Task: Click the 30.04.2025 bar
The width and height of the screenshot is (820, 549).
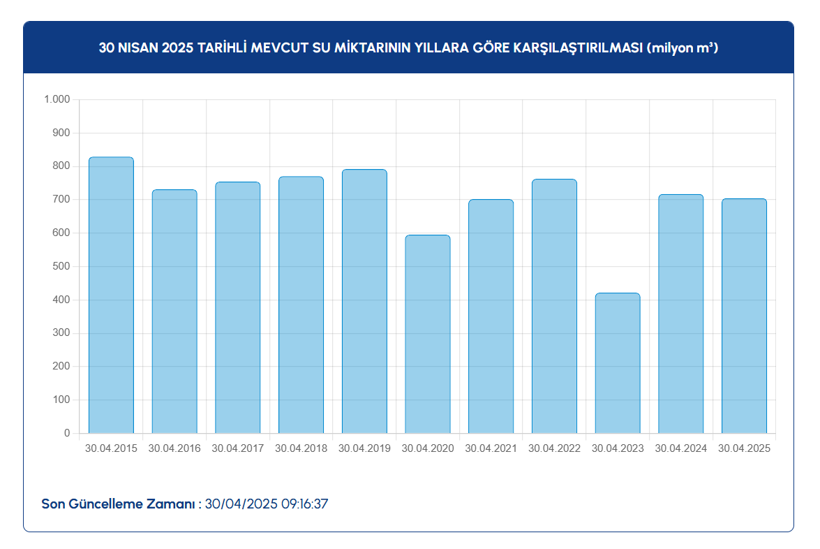Action: pos(744,316)
